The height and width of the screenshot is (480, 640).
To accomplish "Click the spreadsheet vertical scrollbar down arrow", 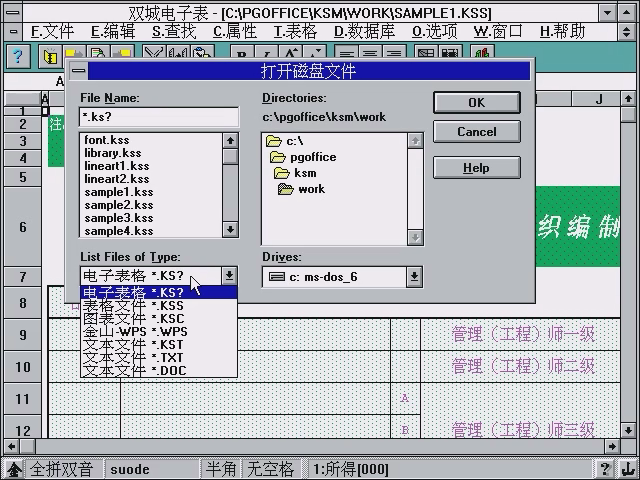I will [628, 429].
